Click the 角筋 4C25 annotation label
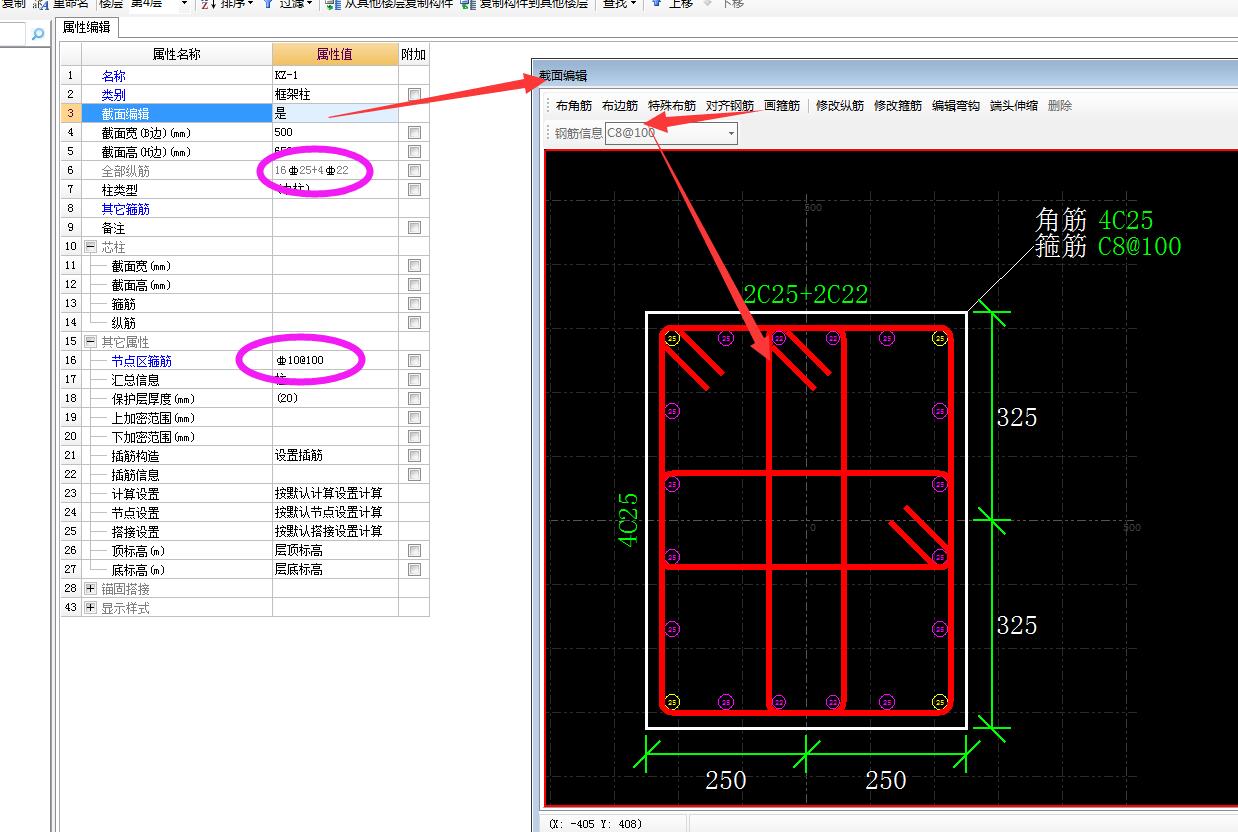This screenshot has width=1238, height=832. coord(1094,221)
